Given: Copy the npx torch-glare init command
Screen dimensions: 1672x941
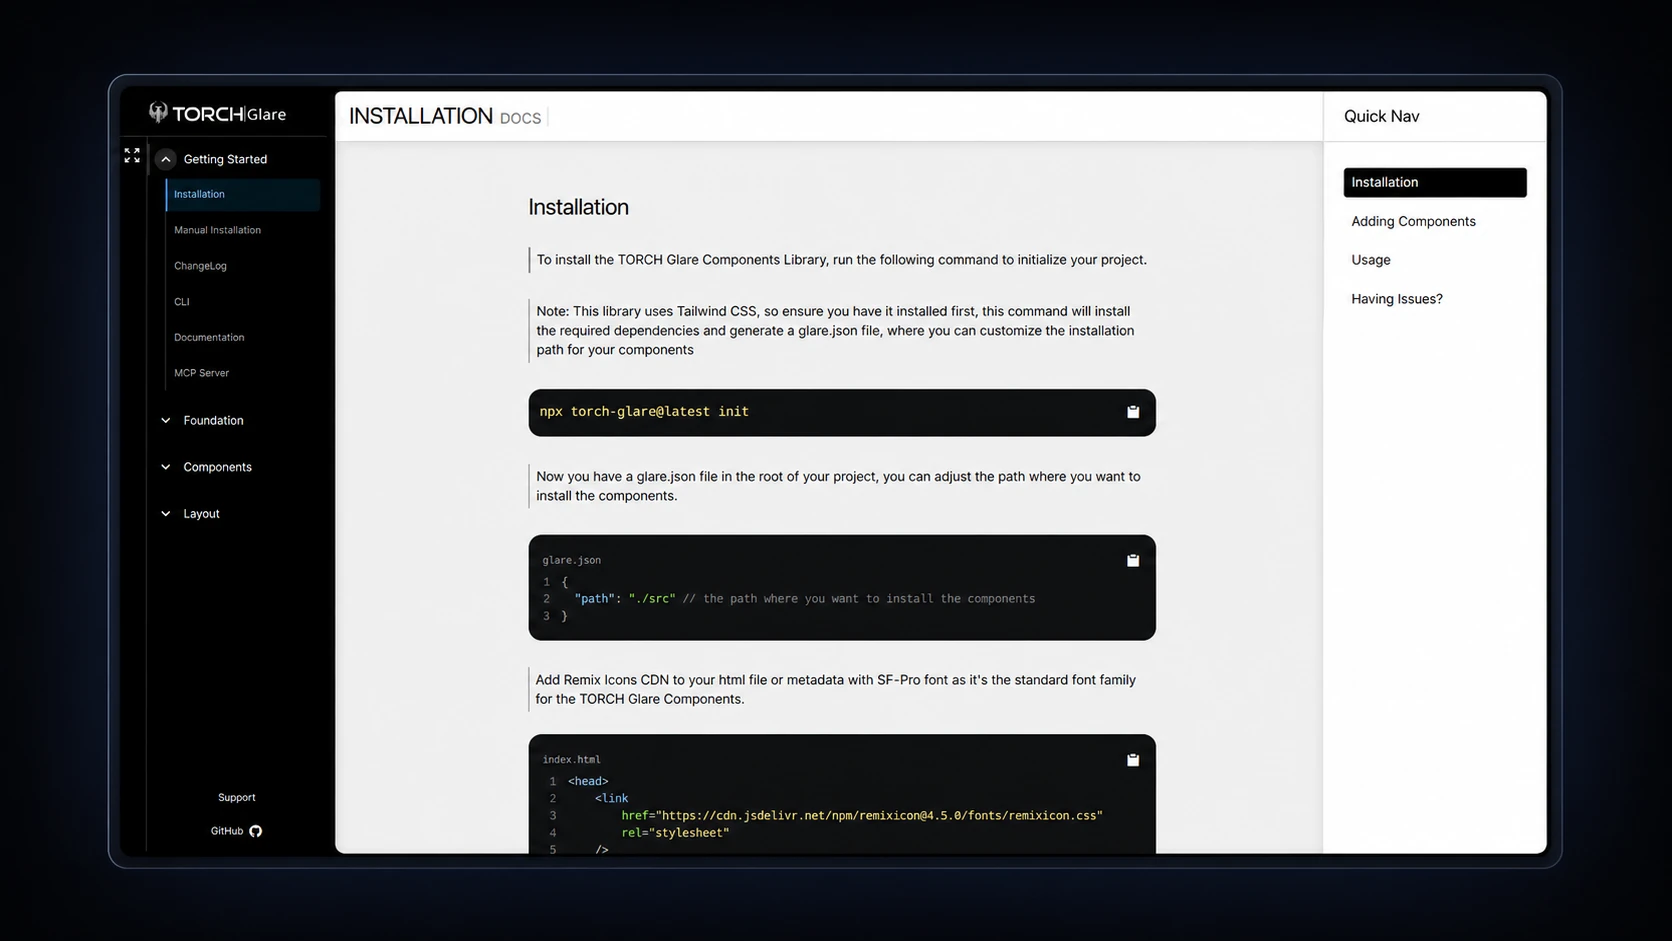Looking at the screenshot, I should click(1133, 412).
